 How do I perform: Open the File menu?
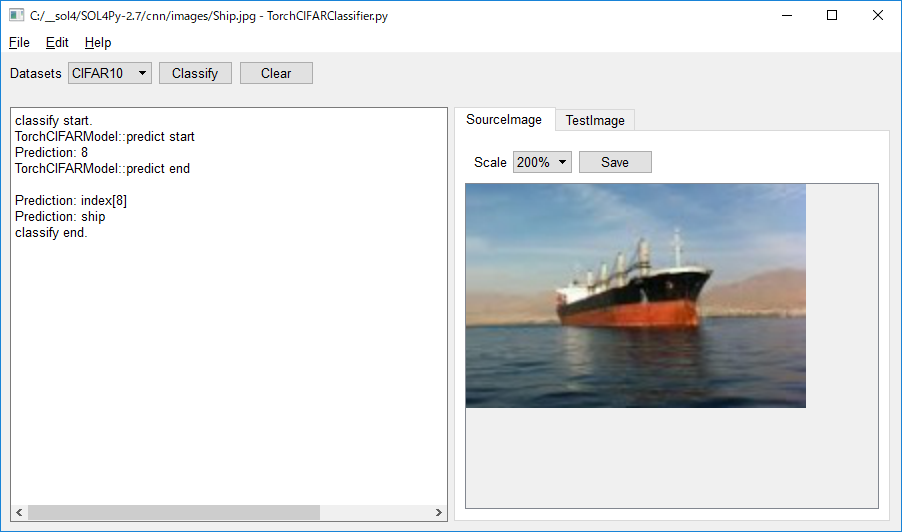[19, 43]
